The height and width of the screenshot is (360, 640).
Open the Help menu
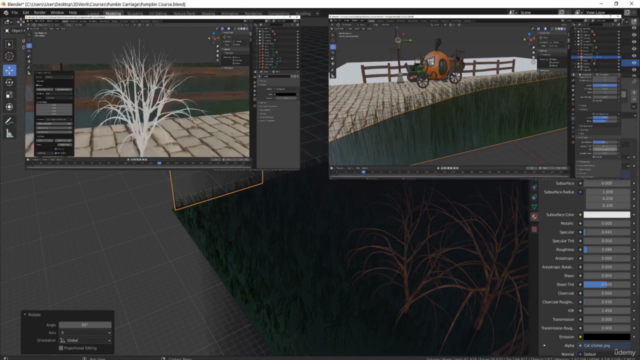73,13
